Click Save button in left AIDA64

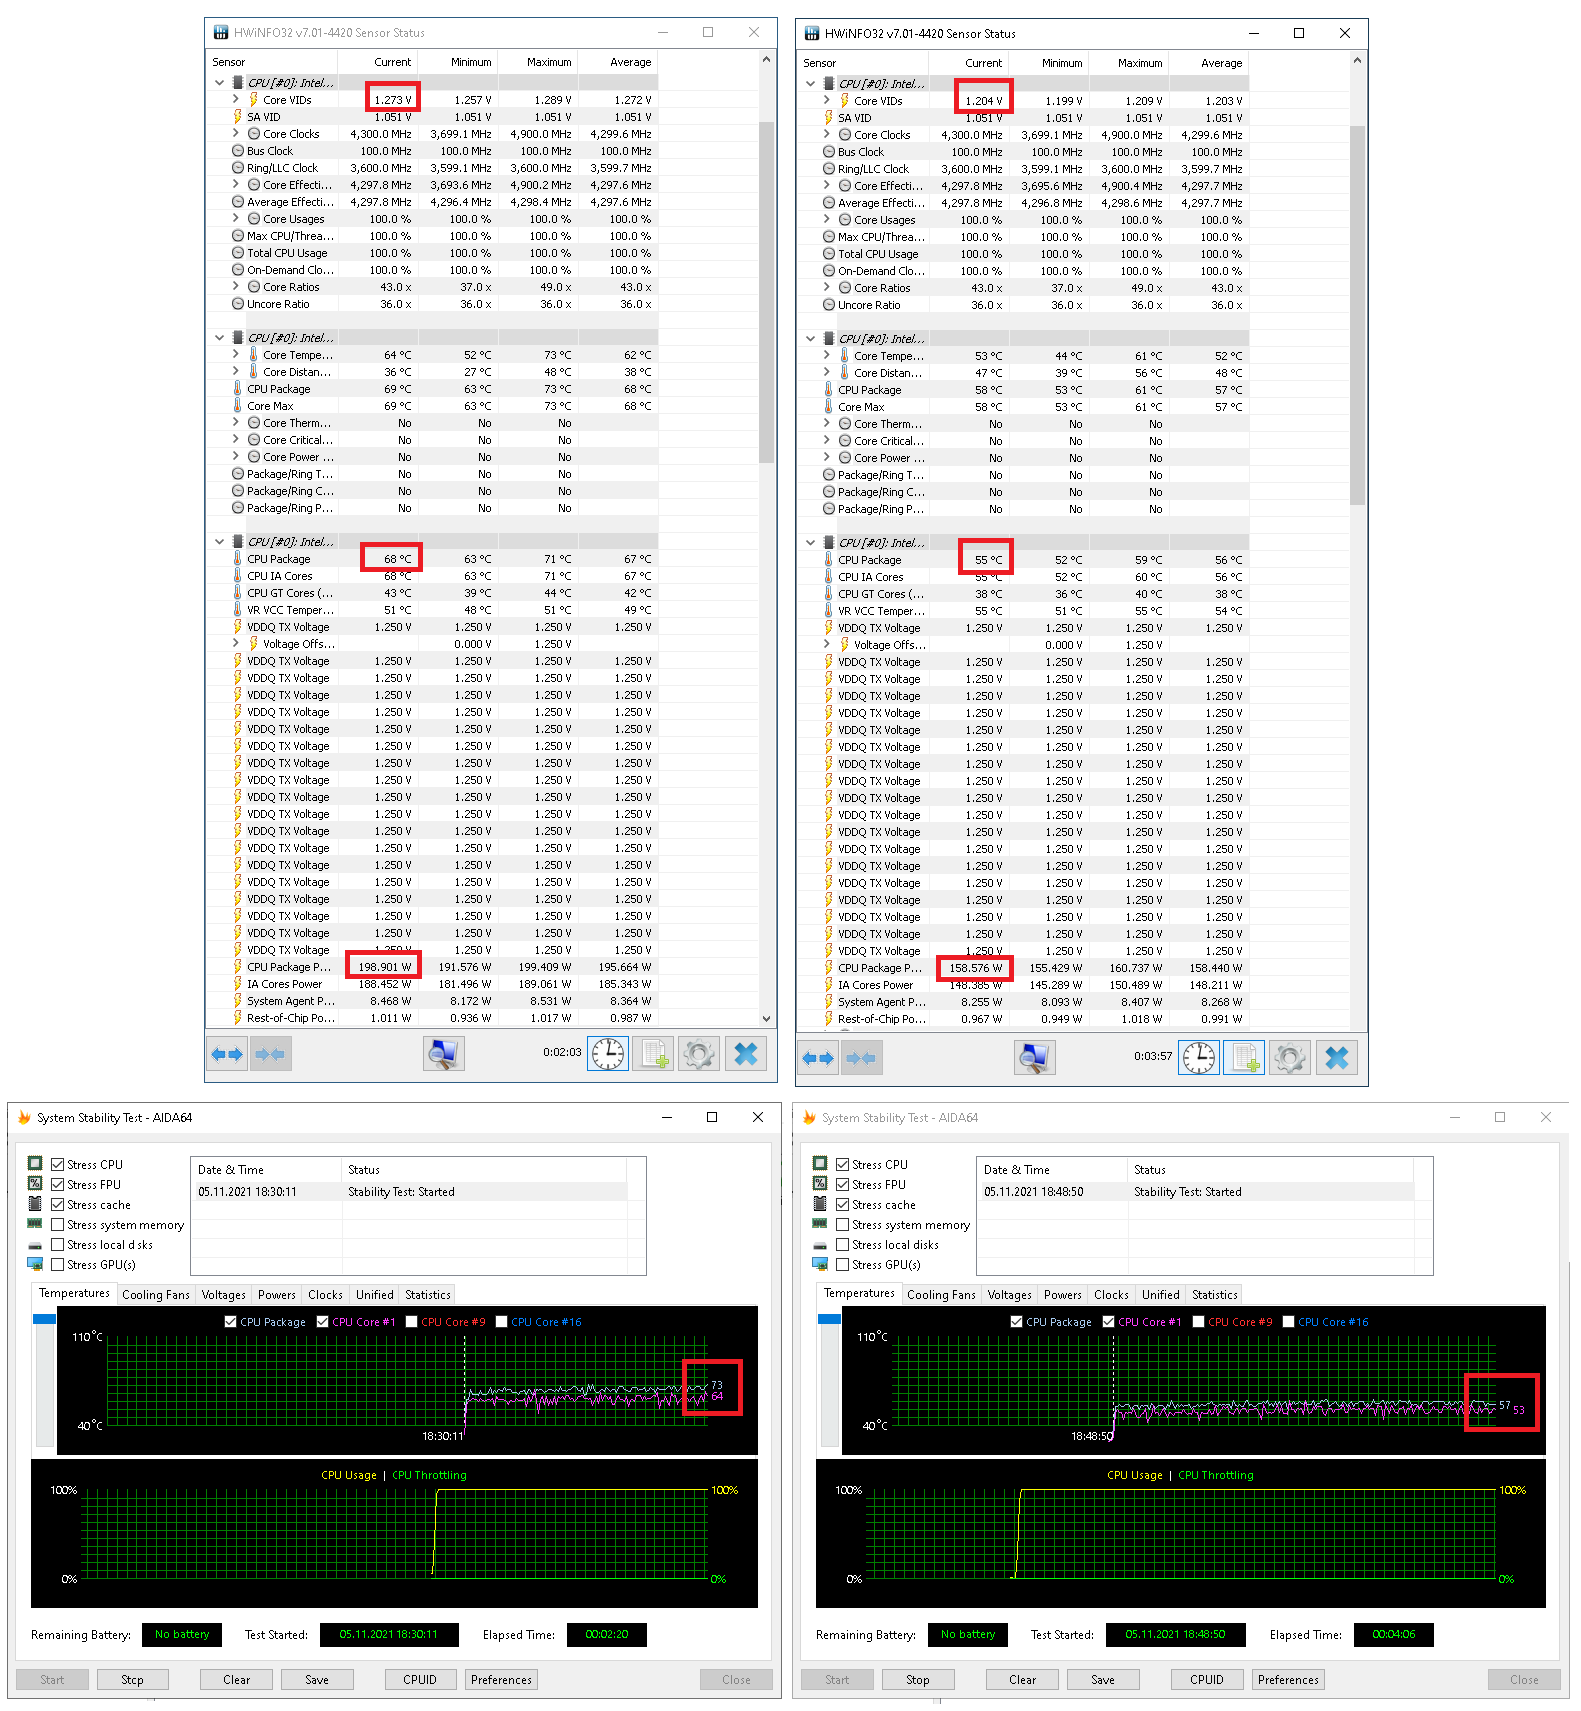pos(317,1680)
